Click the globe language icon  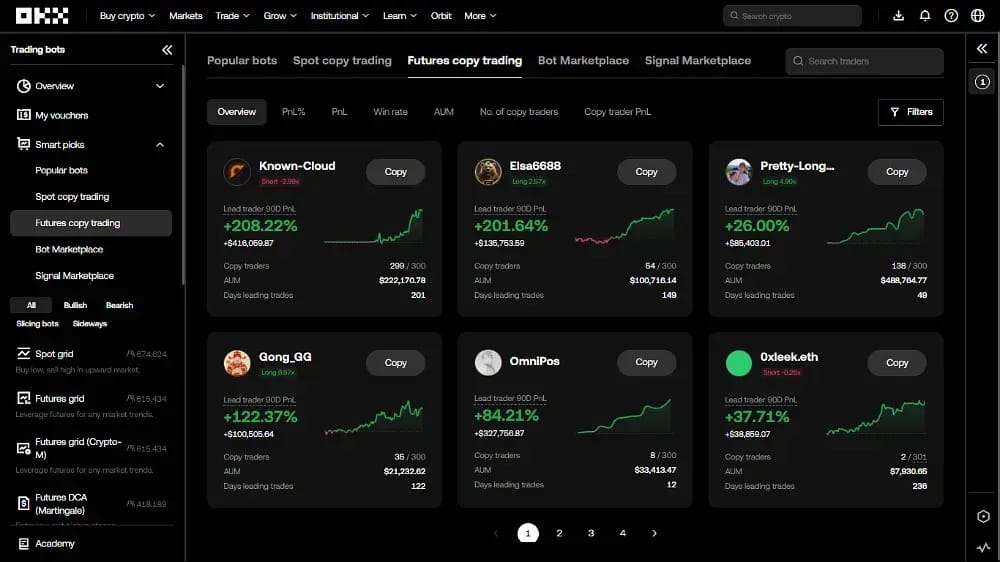978,15
